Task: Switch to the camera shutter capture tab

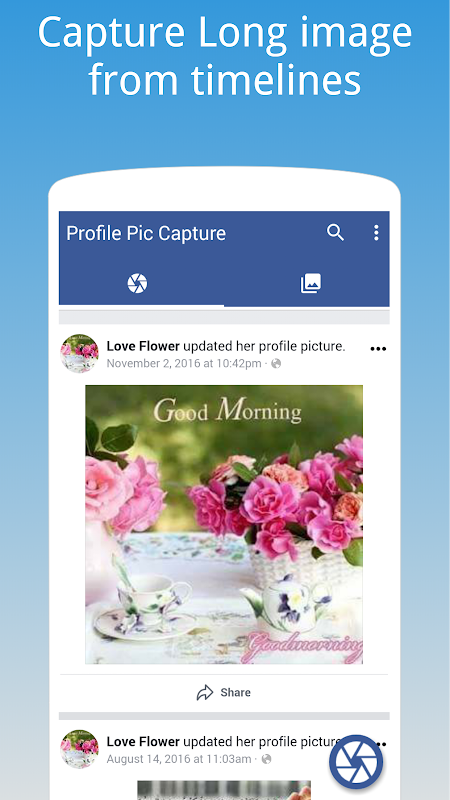Action: [x=137, y=283]
